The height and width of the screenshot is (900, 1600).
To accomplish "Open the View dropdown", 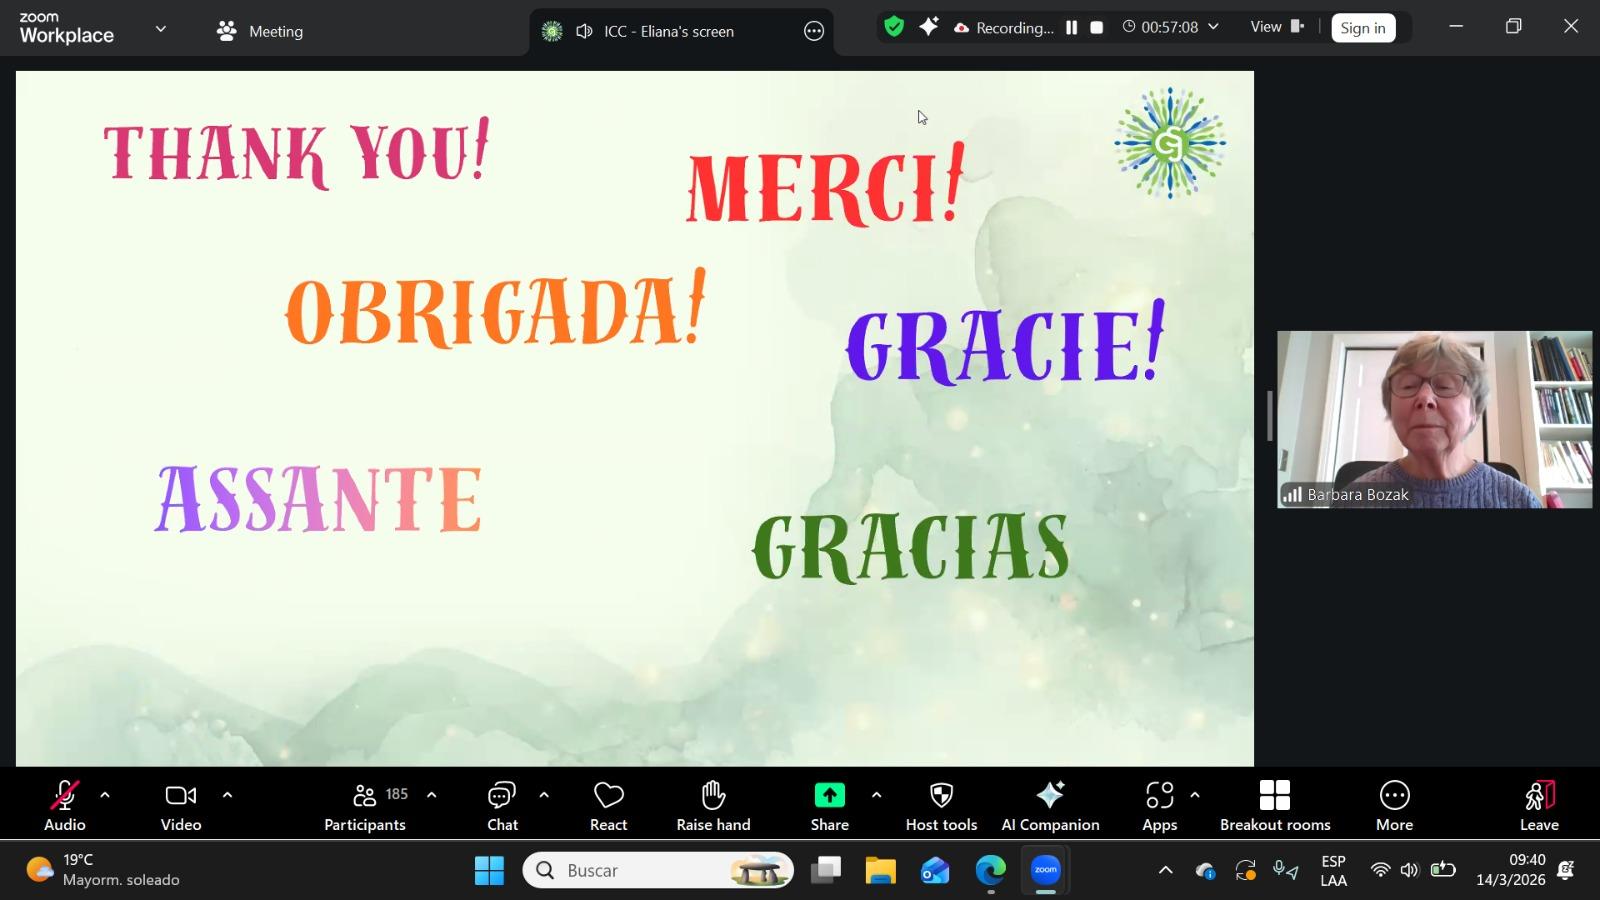I will click(x=1277, y=27).
